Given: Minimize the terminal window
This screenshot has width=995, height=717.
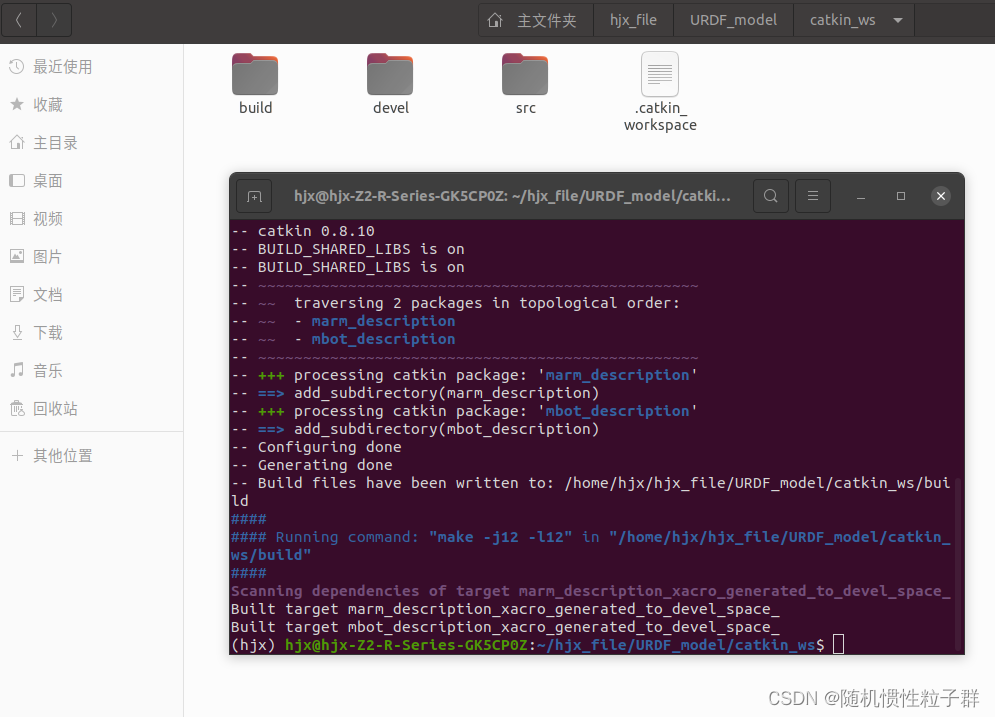Looking at the screenshot, I should (x=861, y=197).
